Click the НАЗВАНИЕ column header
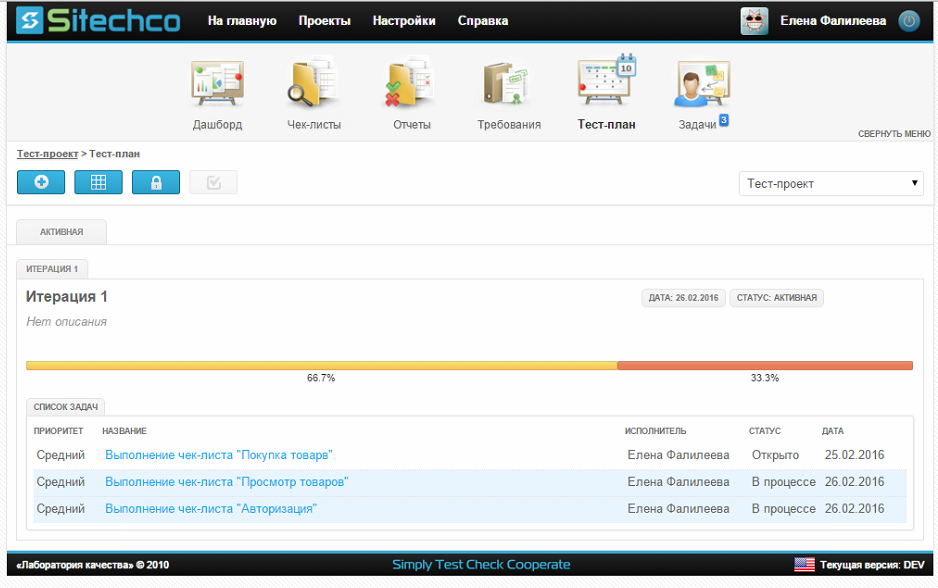The width and height of the screenshot is (938, 588). click(x=124, y=431)
